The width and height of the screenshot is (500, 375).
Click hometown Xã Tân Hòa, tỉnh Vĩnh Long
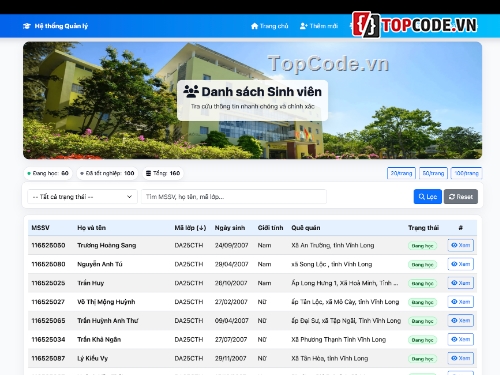330,358
